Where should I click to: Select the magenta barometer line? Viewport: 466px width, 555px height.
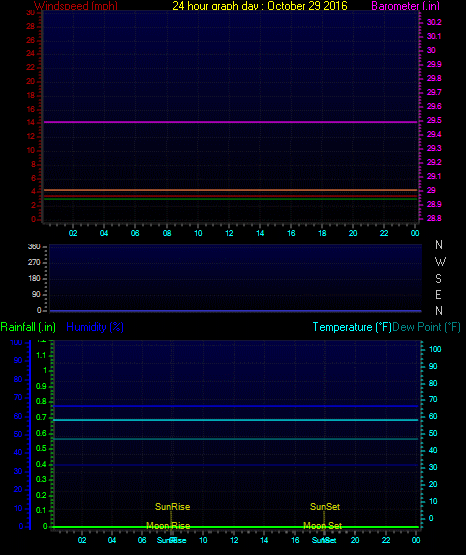click(230, 122)
